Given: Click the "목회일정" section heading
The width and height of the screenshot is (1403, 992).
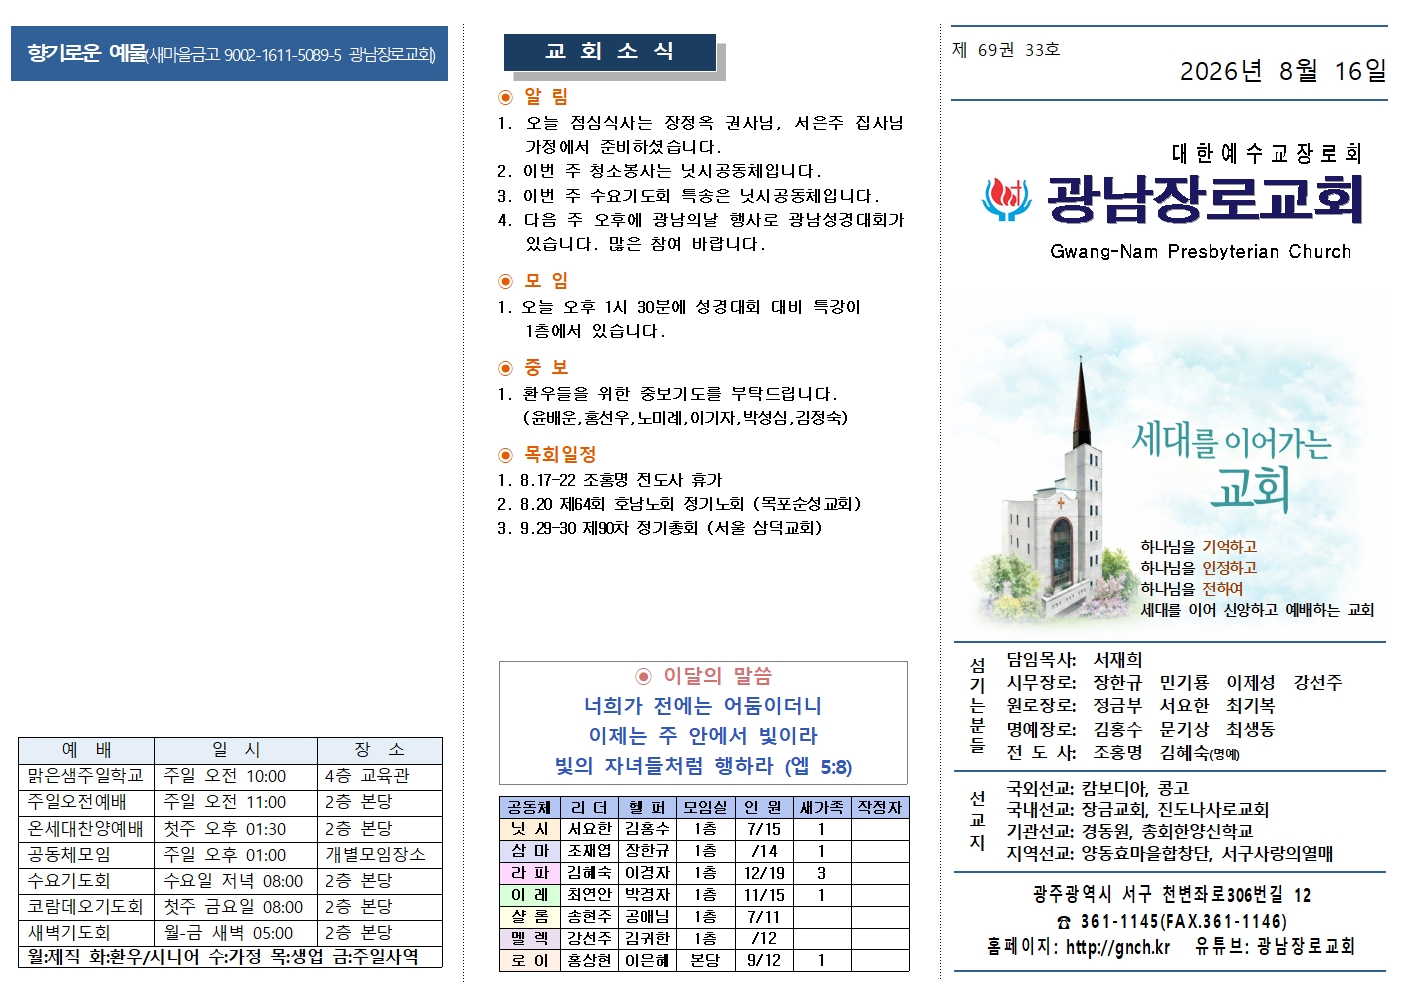Looking at the screenshot, I should [x=560, y=454].
